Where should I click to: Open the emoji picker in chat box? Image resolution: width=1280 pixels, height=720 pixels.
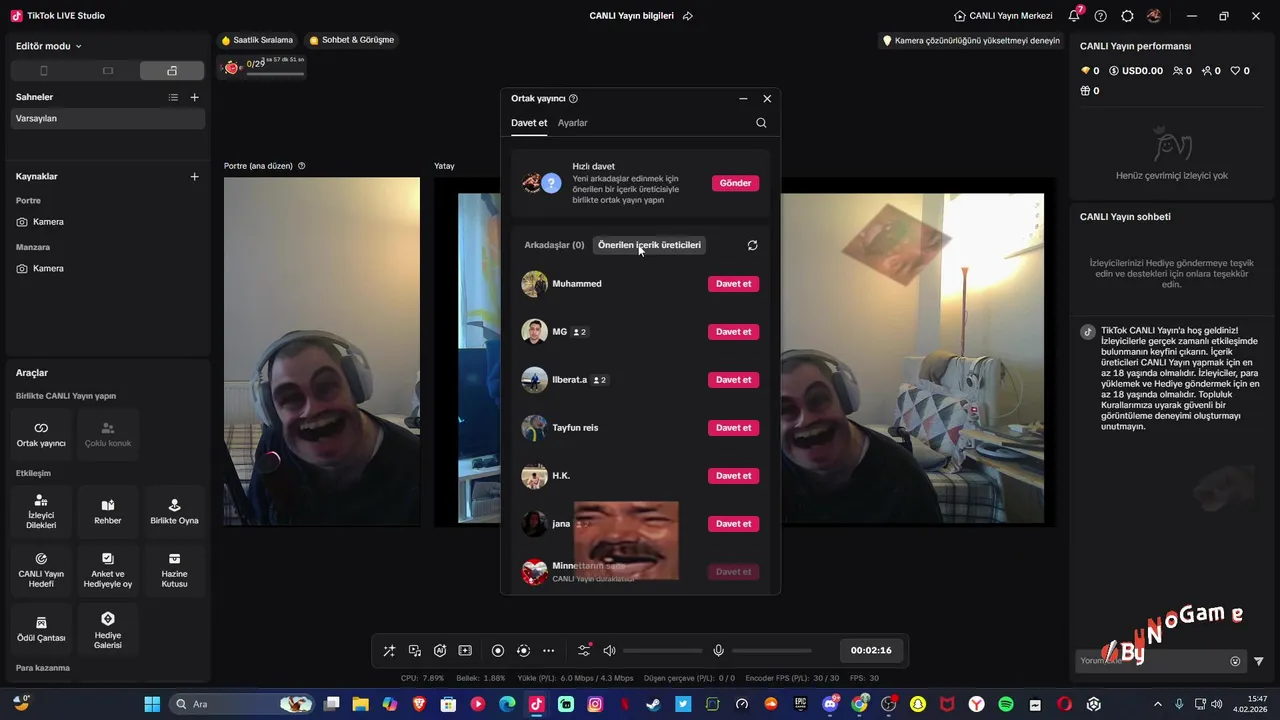click(x=1235, y=661)
